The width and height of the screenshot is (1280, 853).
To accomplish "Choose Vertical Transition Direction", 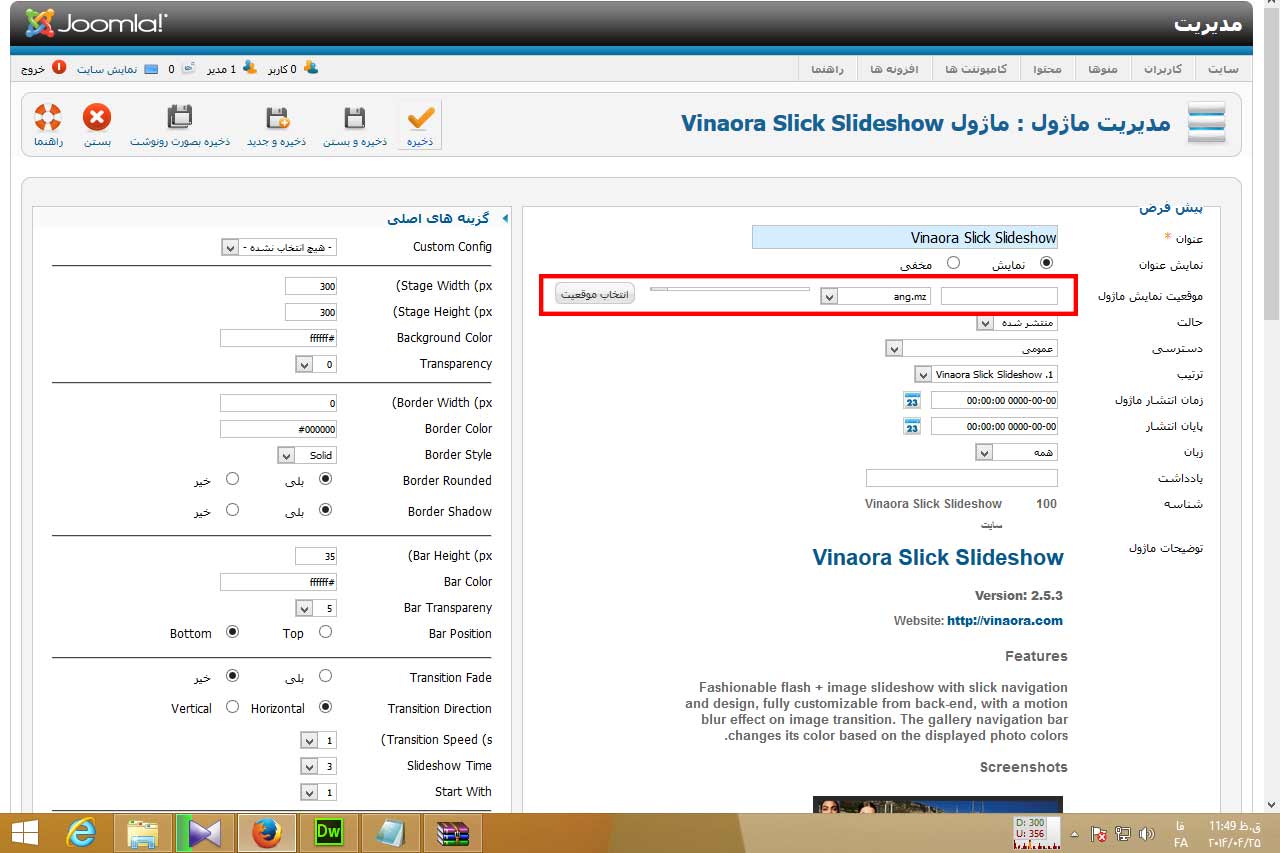I will (x=233, y=707).
